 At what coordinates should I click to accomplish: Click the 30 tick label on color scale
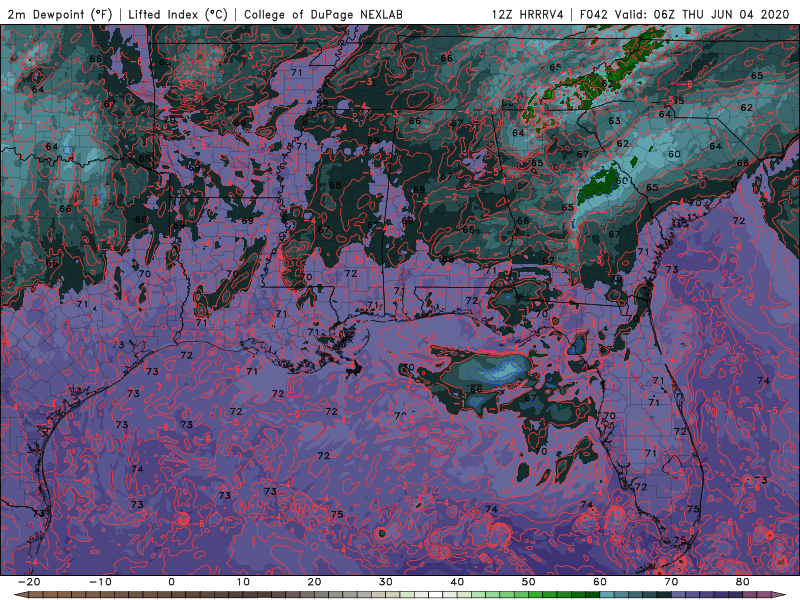point(386,582)
